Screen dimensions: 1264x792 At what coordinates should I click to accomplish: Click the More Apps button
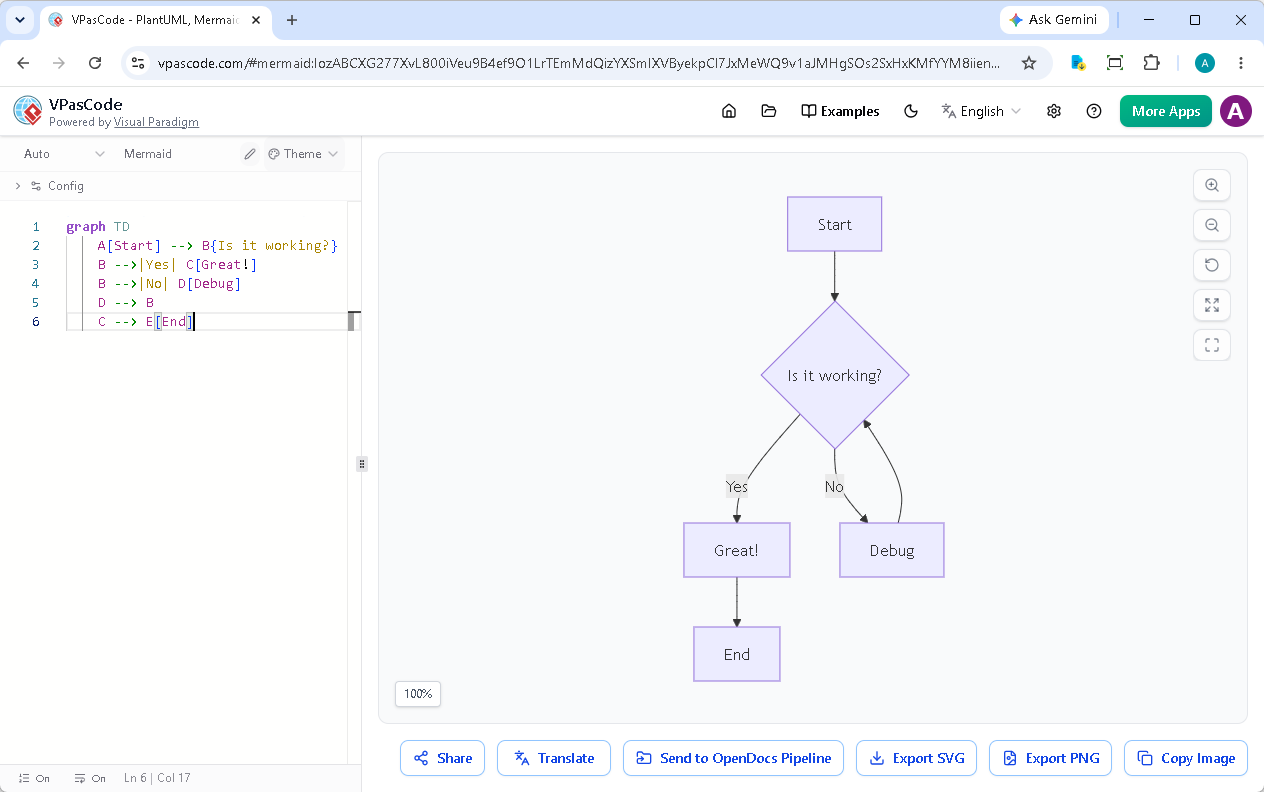click(x=1166, y=111)
